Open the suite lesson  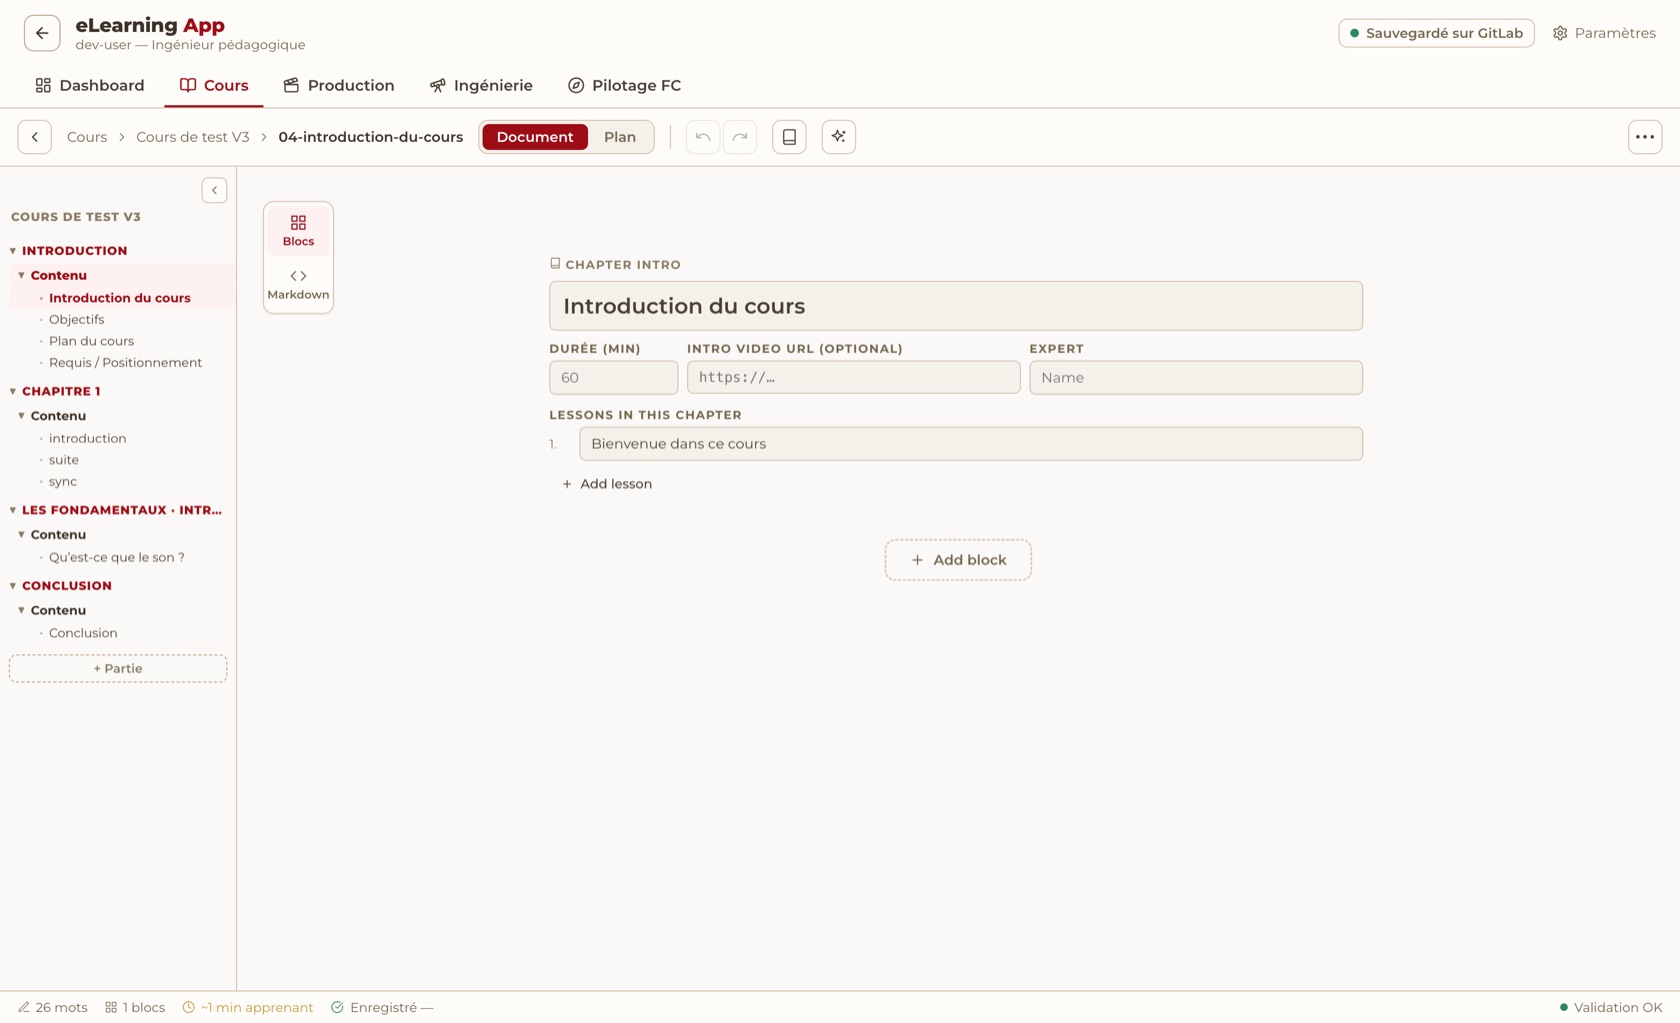[x=64, y=460]
